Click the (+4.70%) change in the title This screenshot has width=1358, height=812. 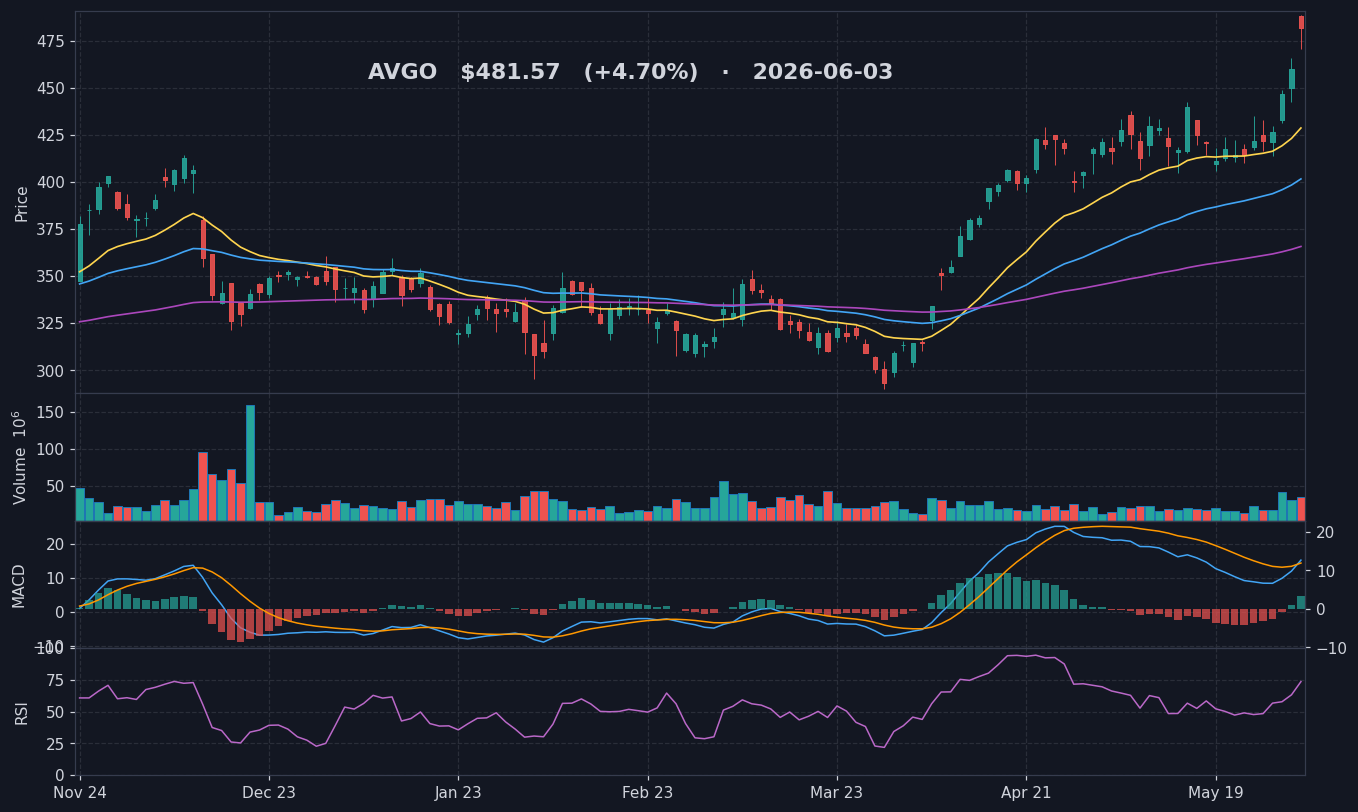tap(640, 73)
